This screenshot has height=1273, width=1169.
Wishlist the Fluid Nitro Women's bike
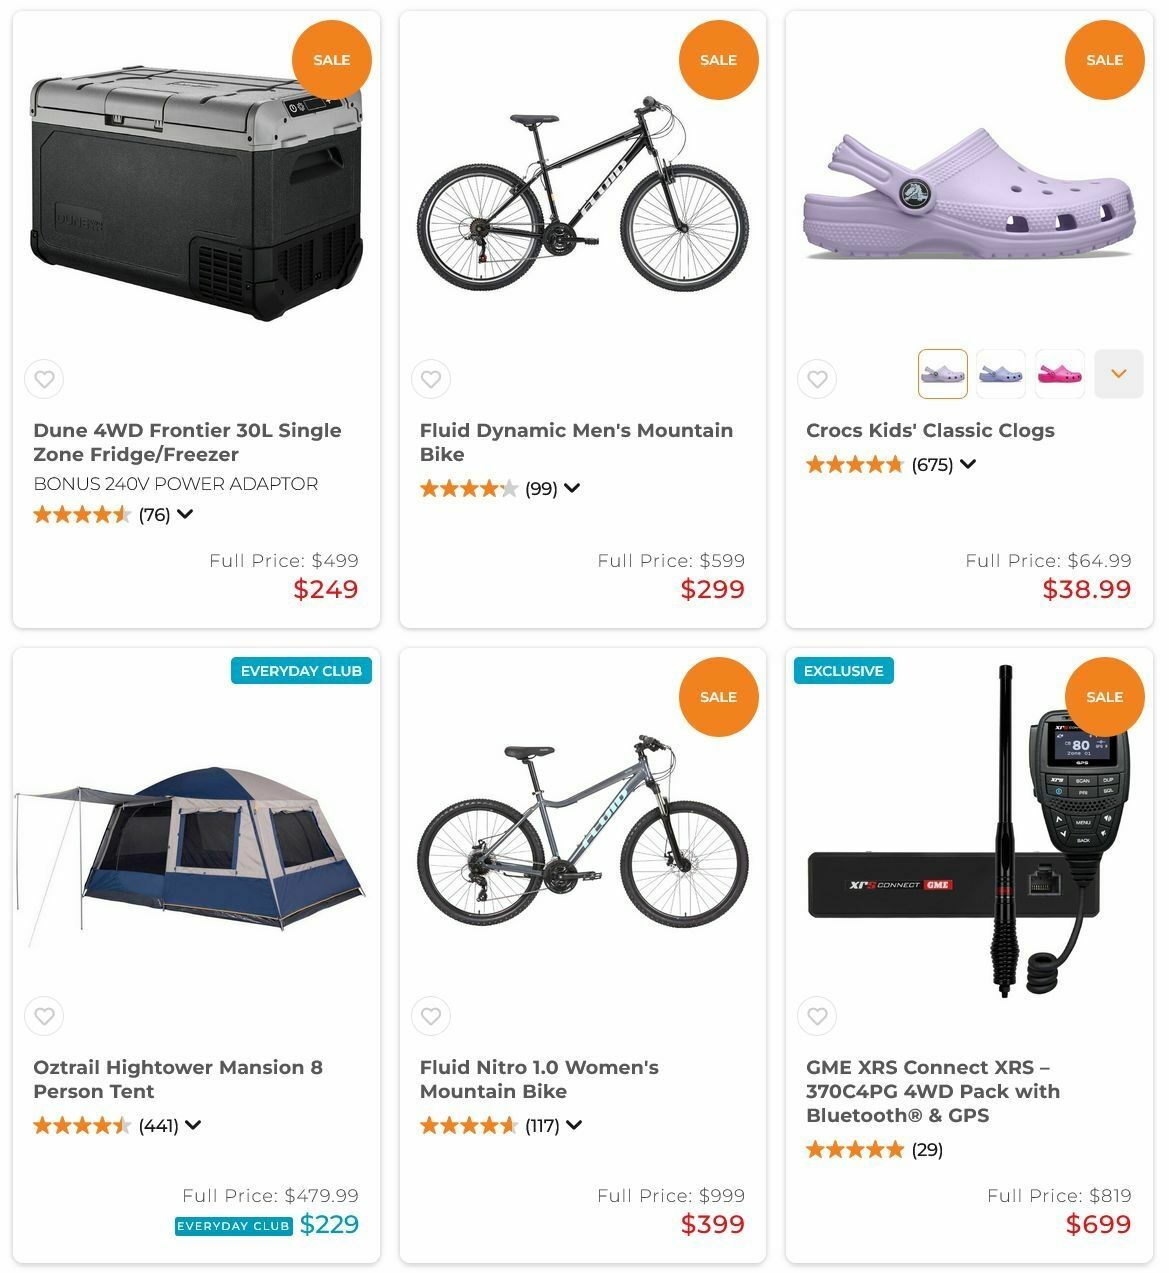(x=431, y=1016)
